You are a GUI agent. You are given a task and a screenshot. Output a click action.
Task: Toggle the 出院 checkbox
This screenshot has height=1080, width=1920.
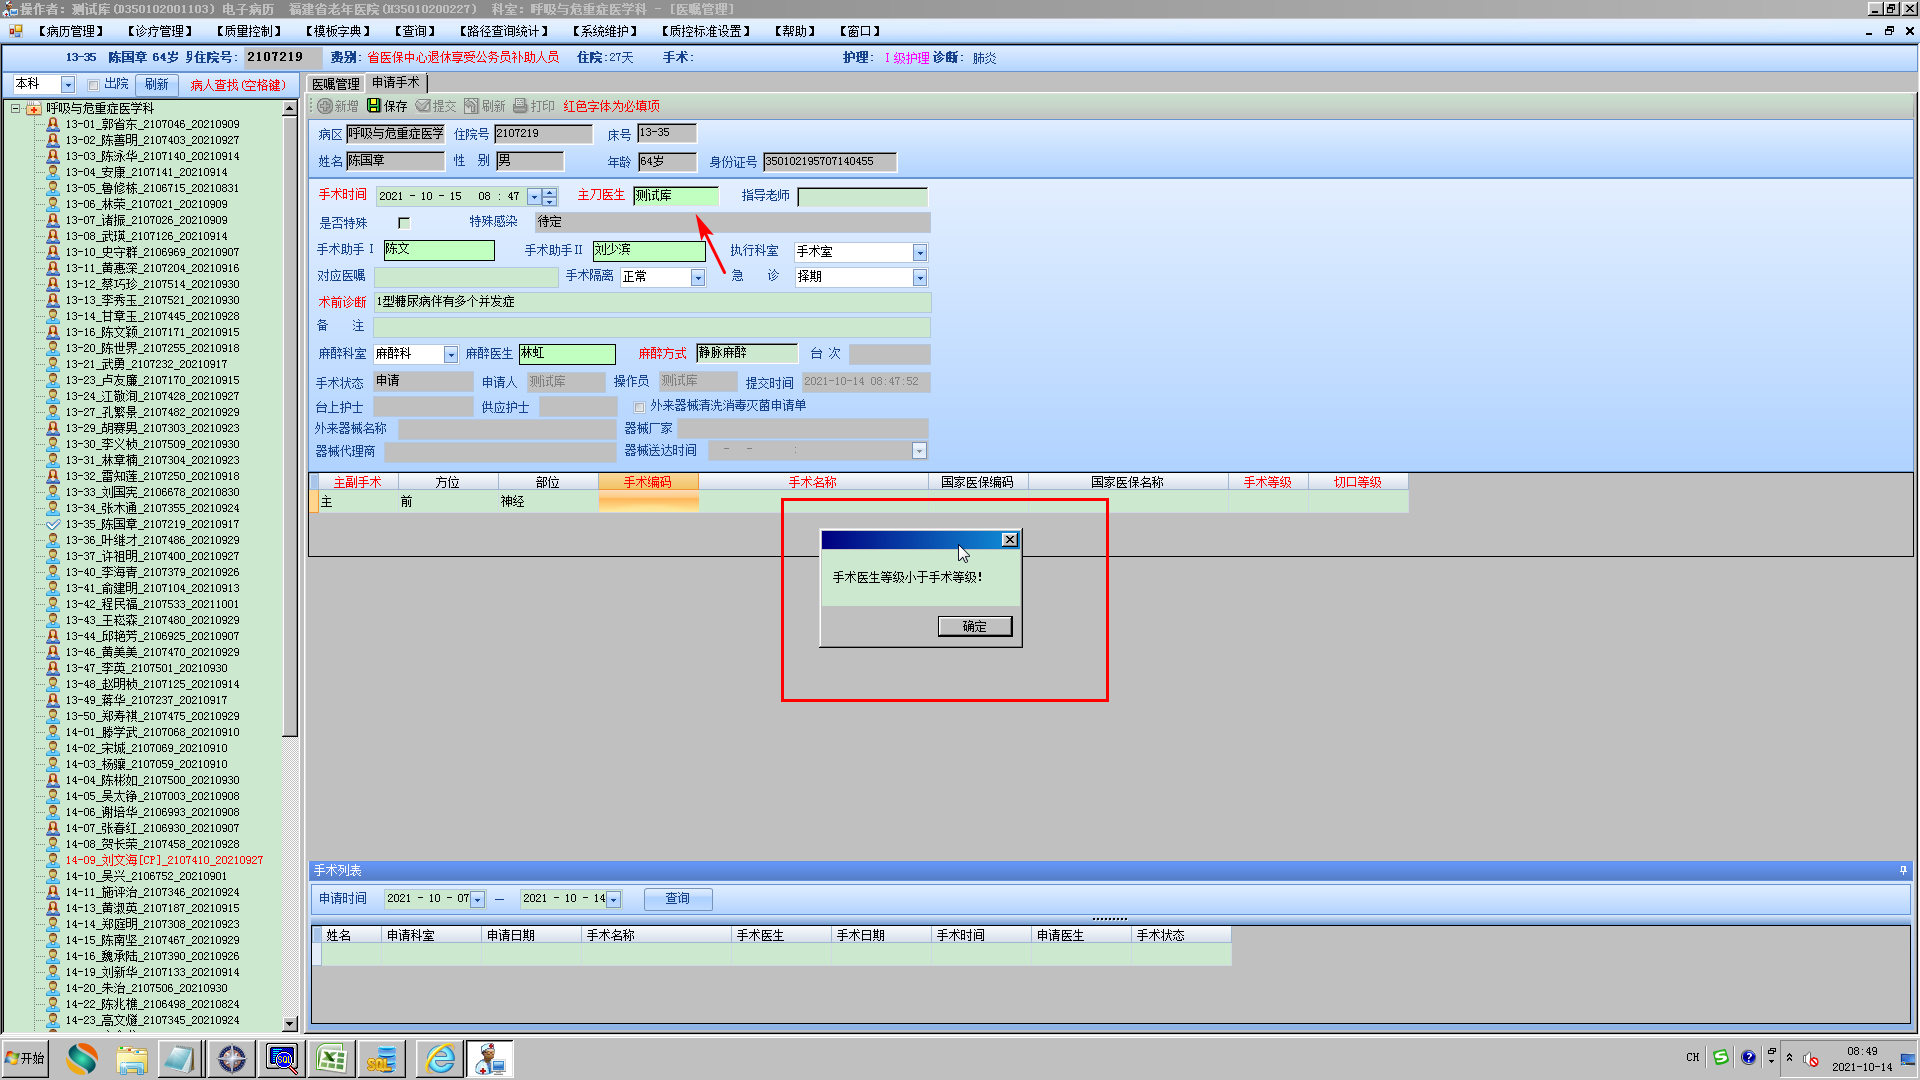[x=93, y=85]
